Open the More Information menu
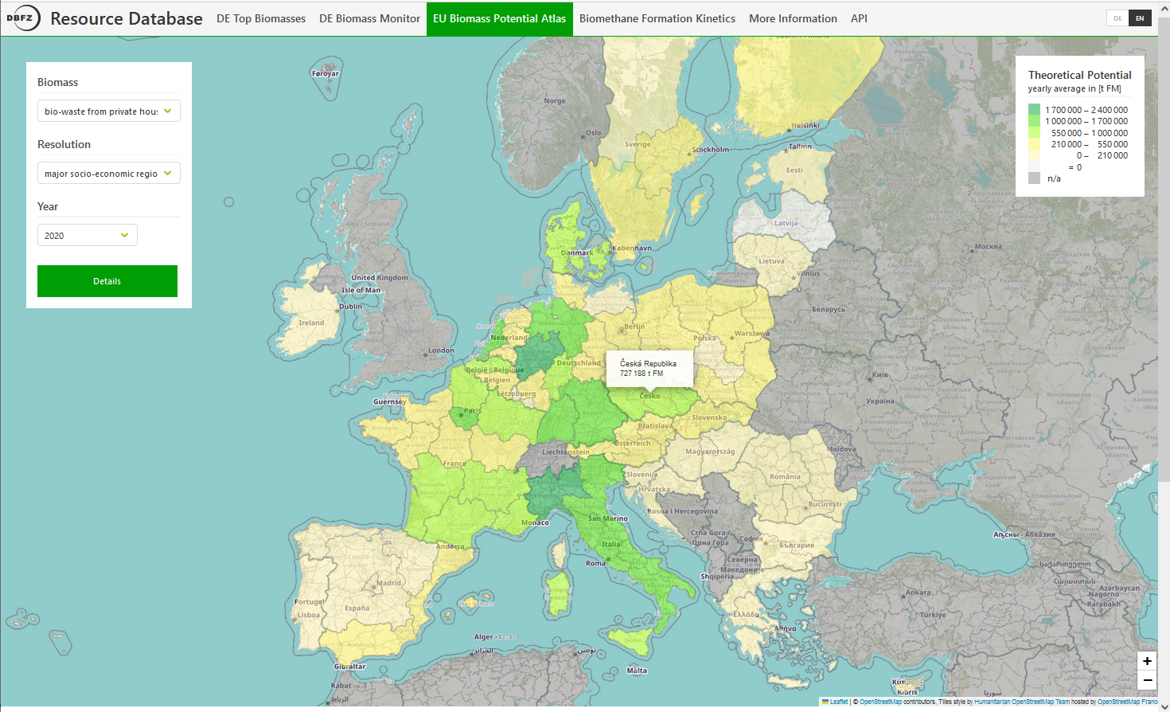 792,18
